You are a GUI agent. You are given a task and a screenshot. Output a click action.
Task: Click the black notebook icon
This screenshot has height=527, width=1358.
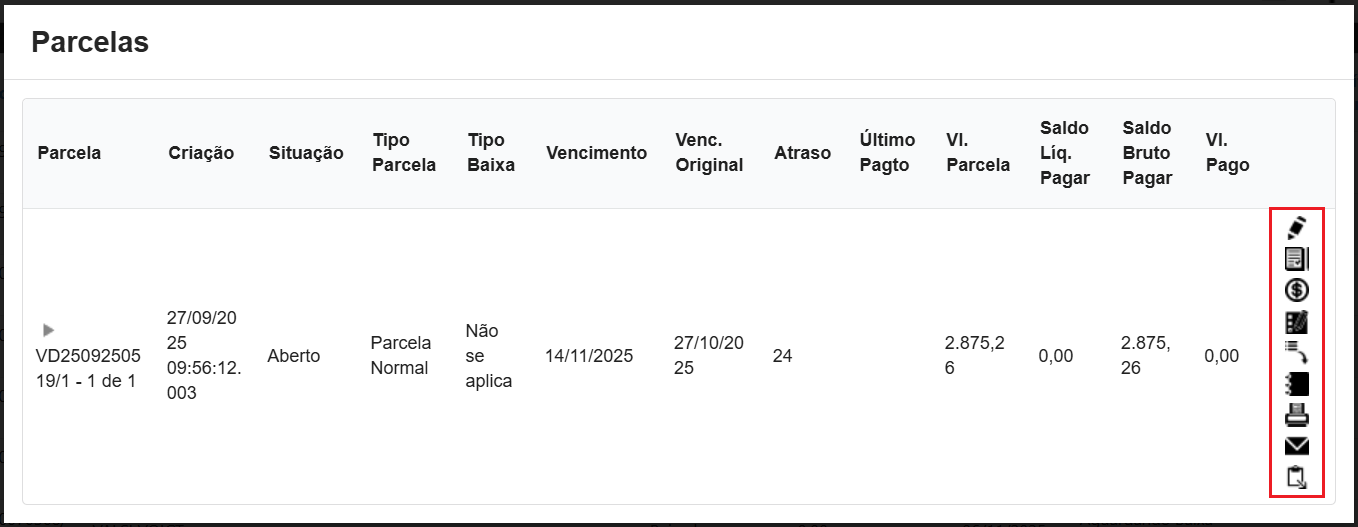1297,384
